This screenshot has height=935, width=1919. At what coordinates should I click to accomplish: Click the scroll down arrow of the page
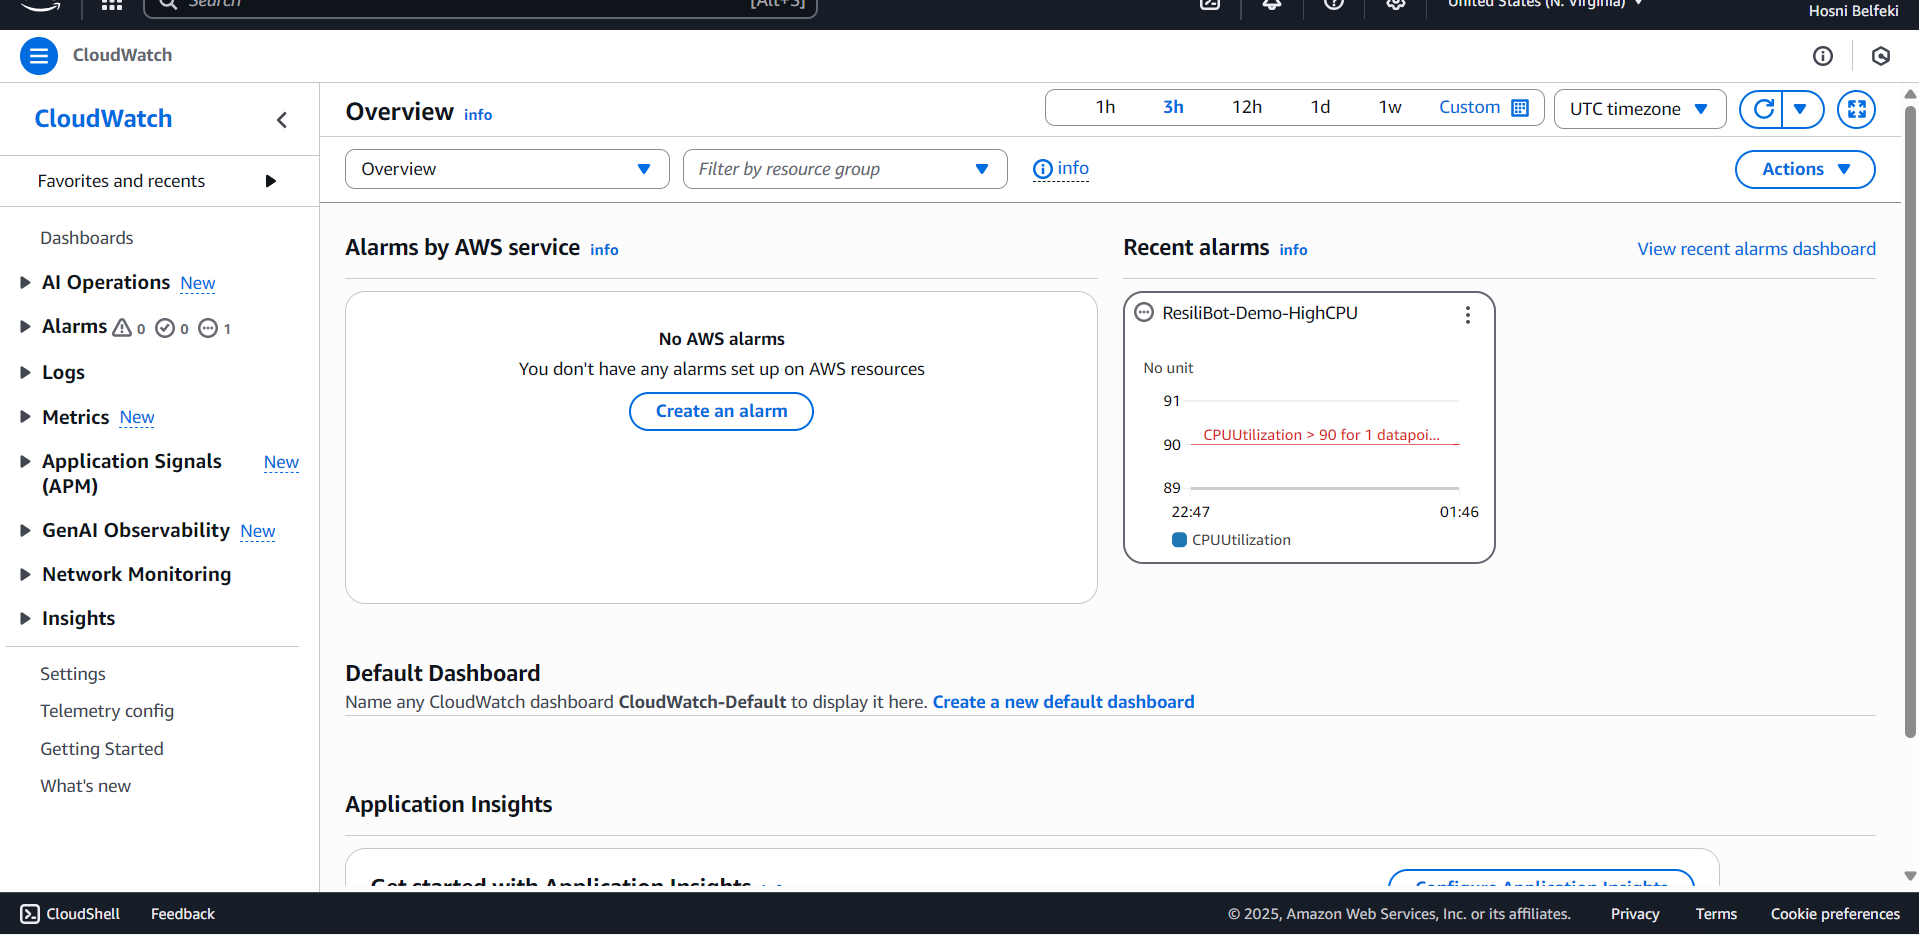pos(1910,876)
